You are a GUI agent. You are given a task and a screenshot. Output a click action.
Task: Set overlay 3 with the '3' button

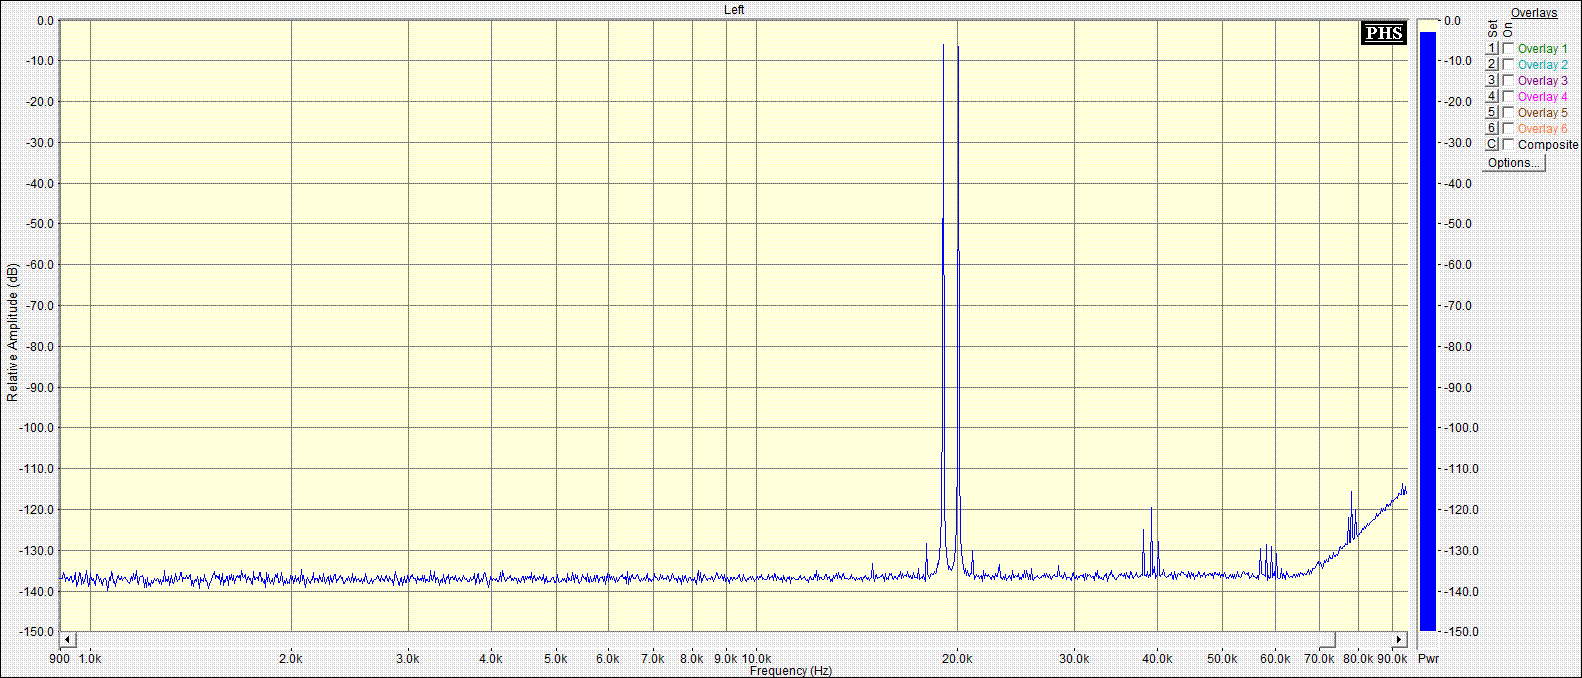(1491, 80)
